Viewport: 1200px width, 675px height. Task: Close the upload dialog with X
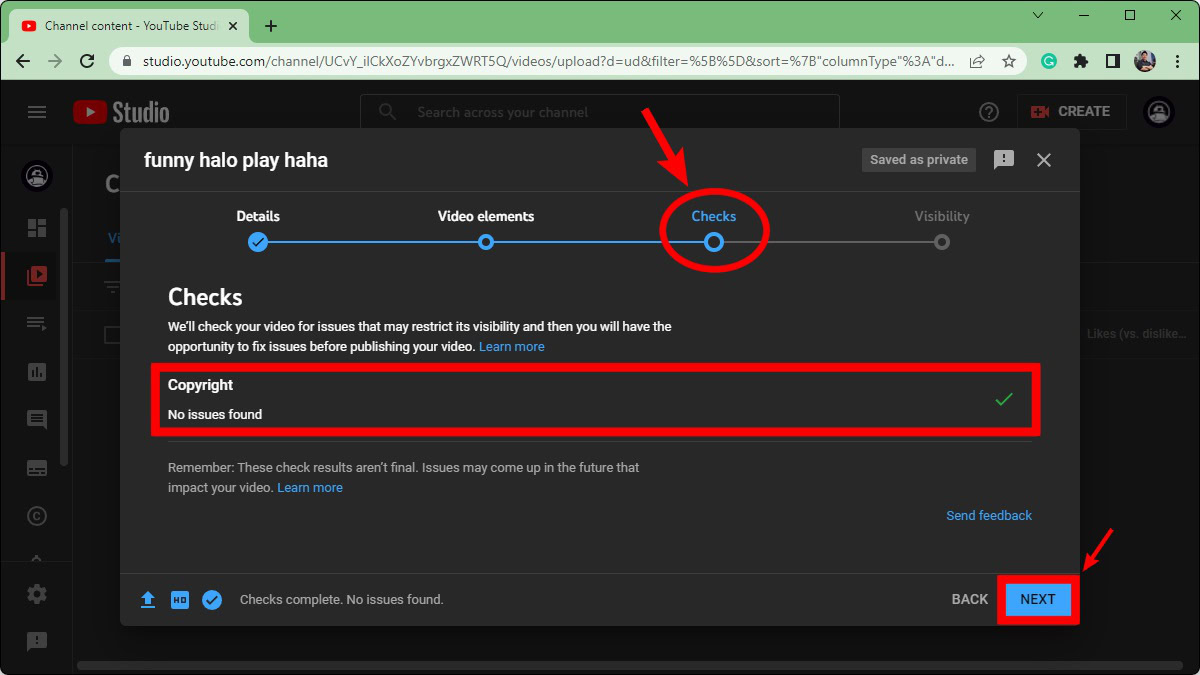[x=1044, y=160]
